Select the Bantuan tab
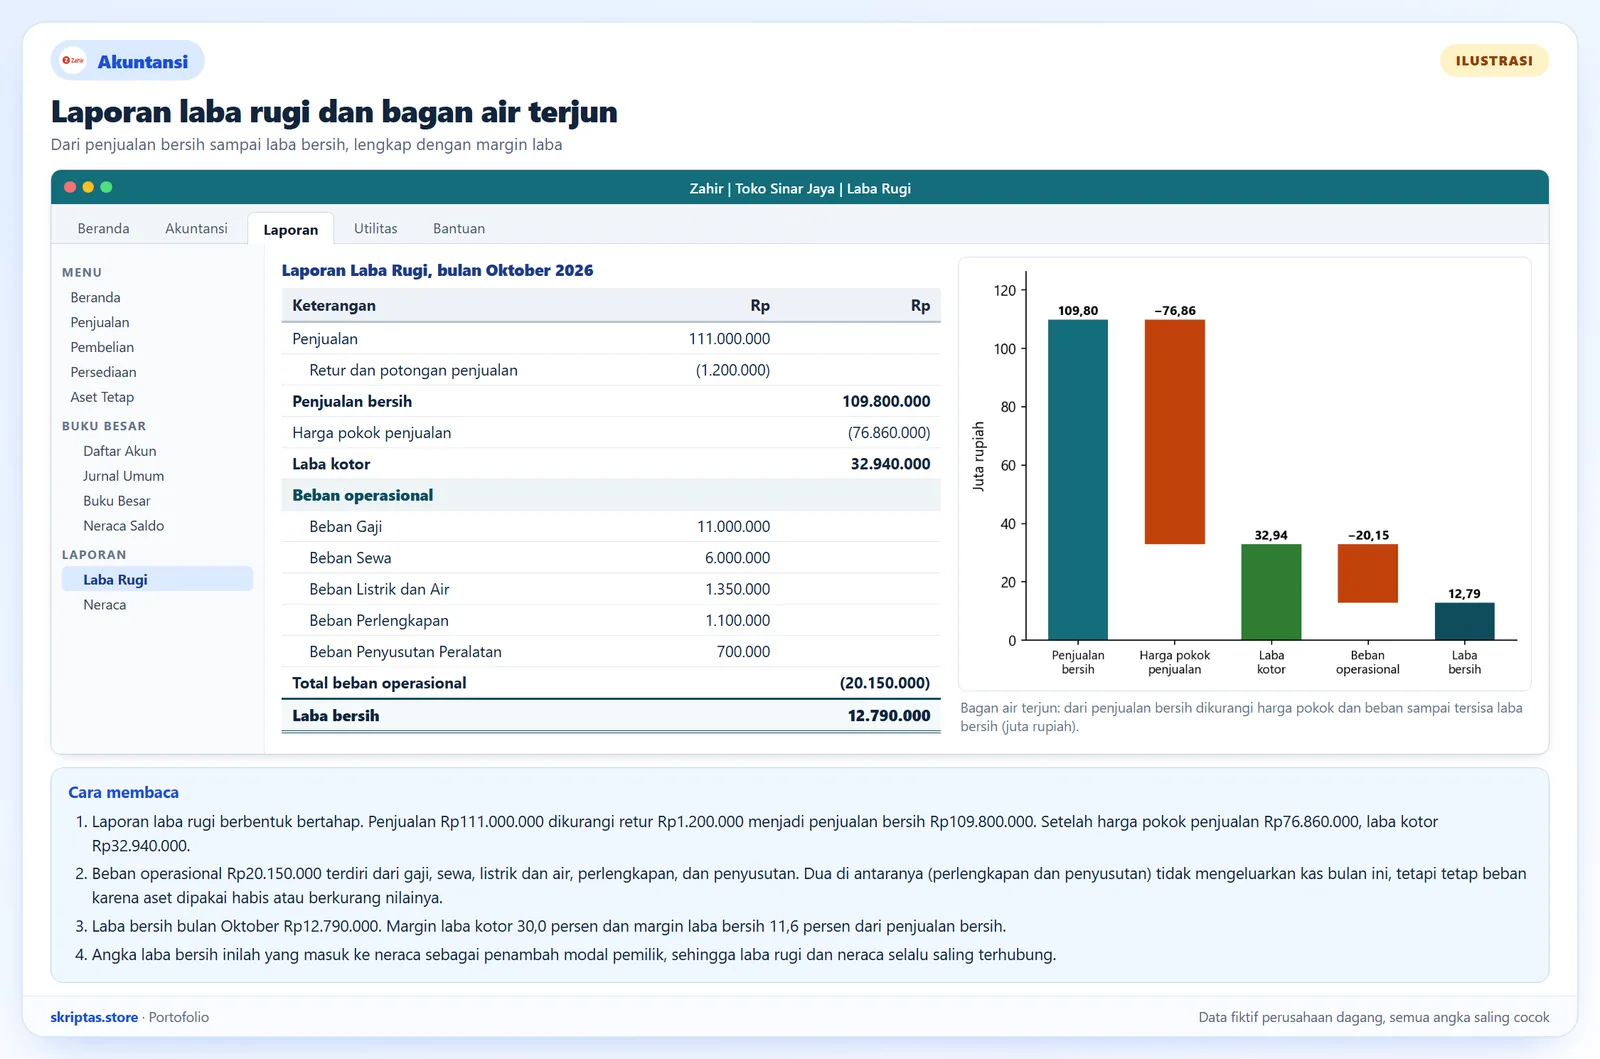Viewport: 1600px width, 1059px height. (x=459, y=228)
